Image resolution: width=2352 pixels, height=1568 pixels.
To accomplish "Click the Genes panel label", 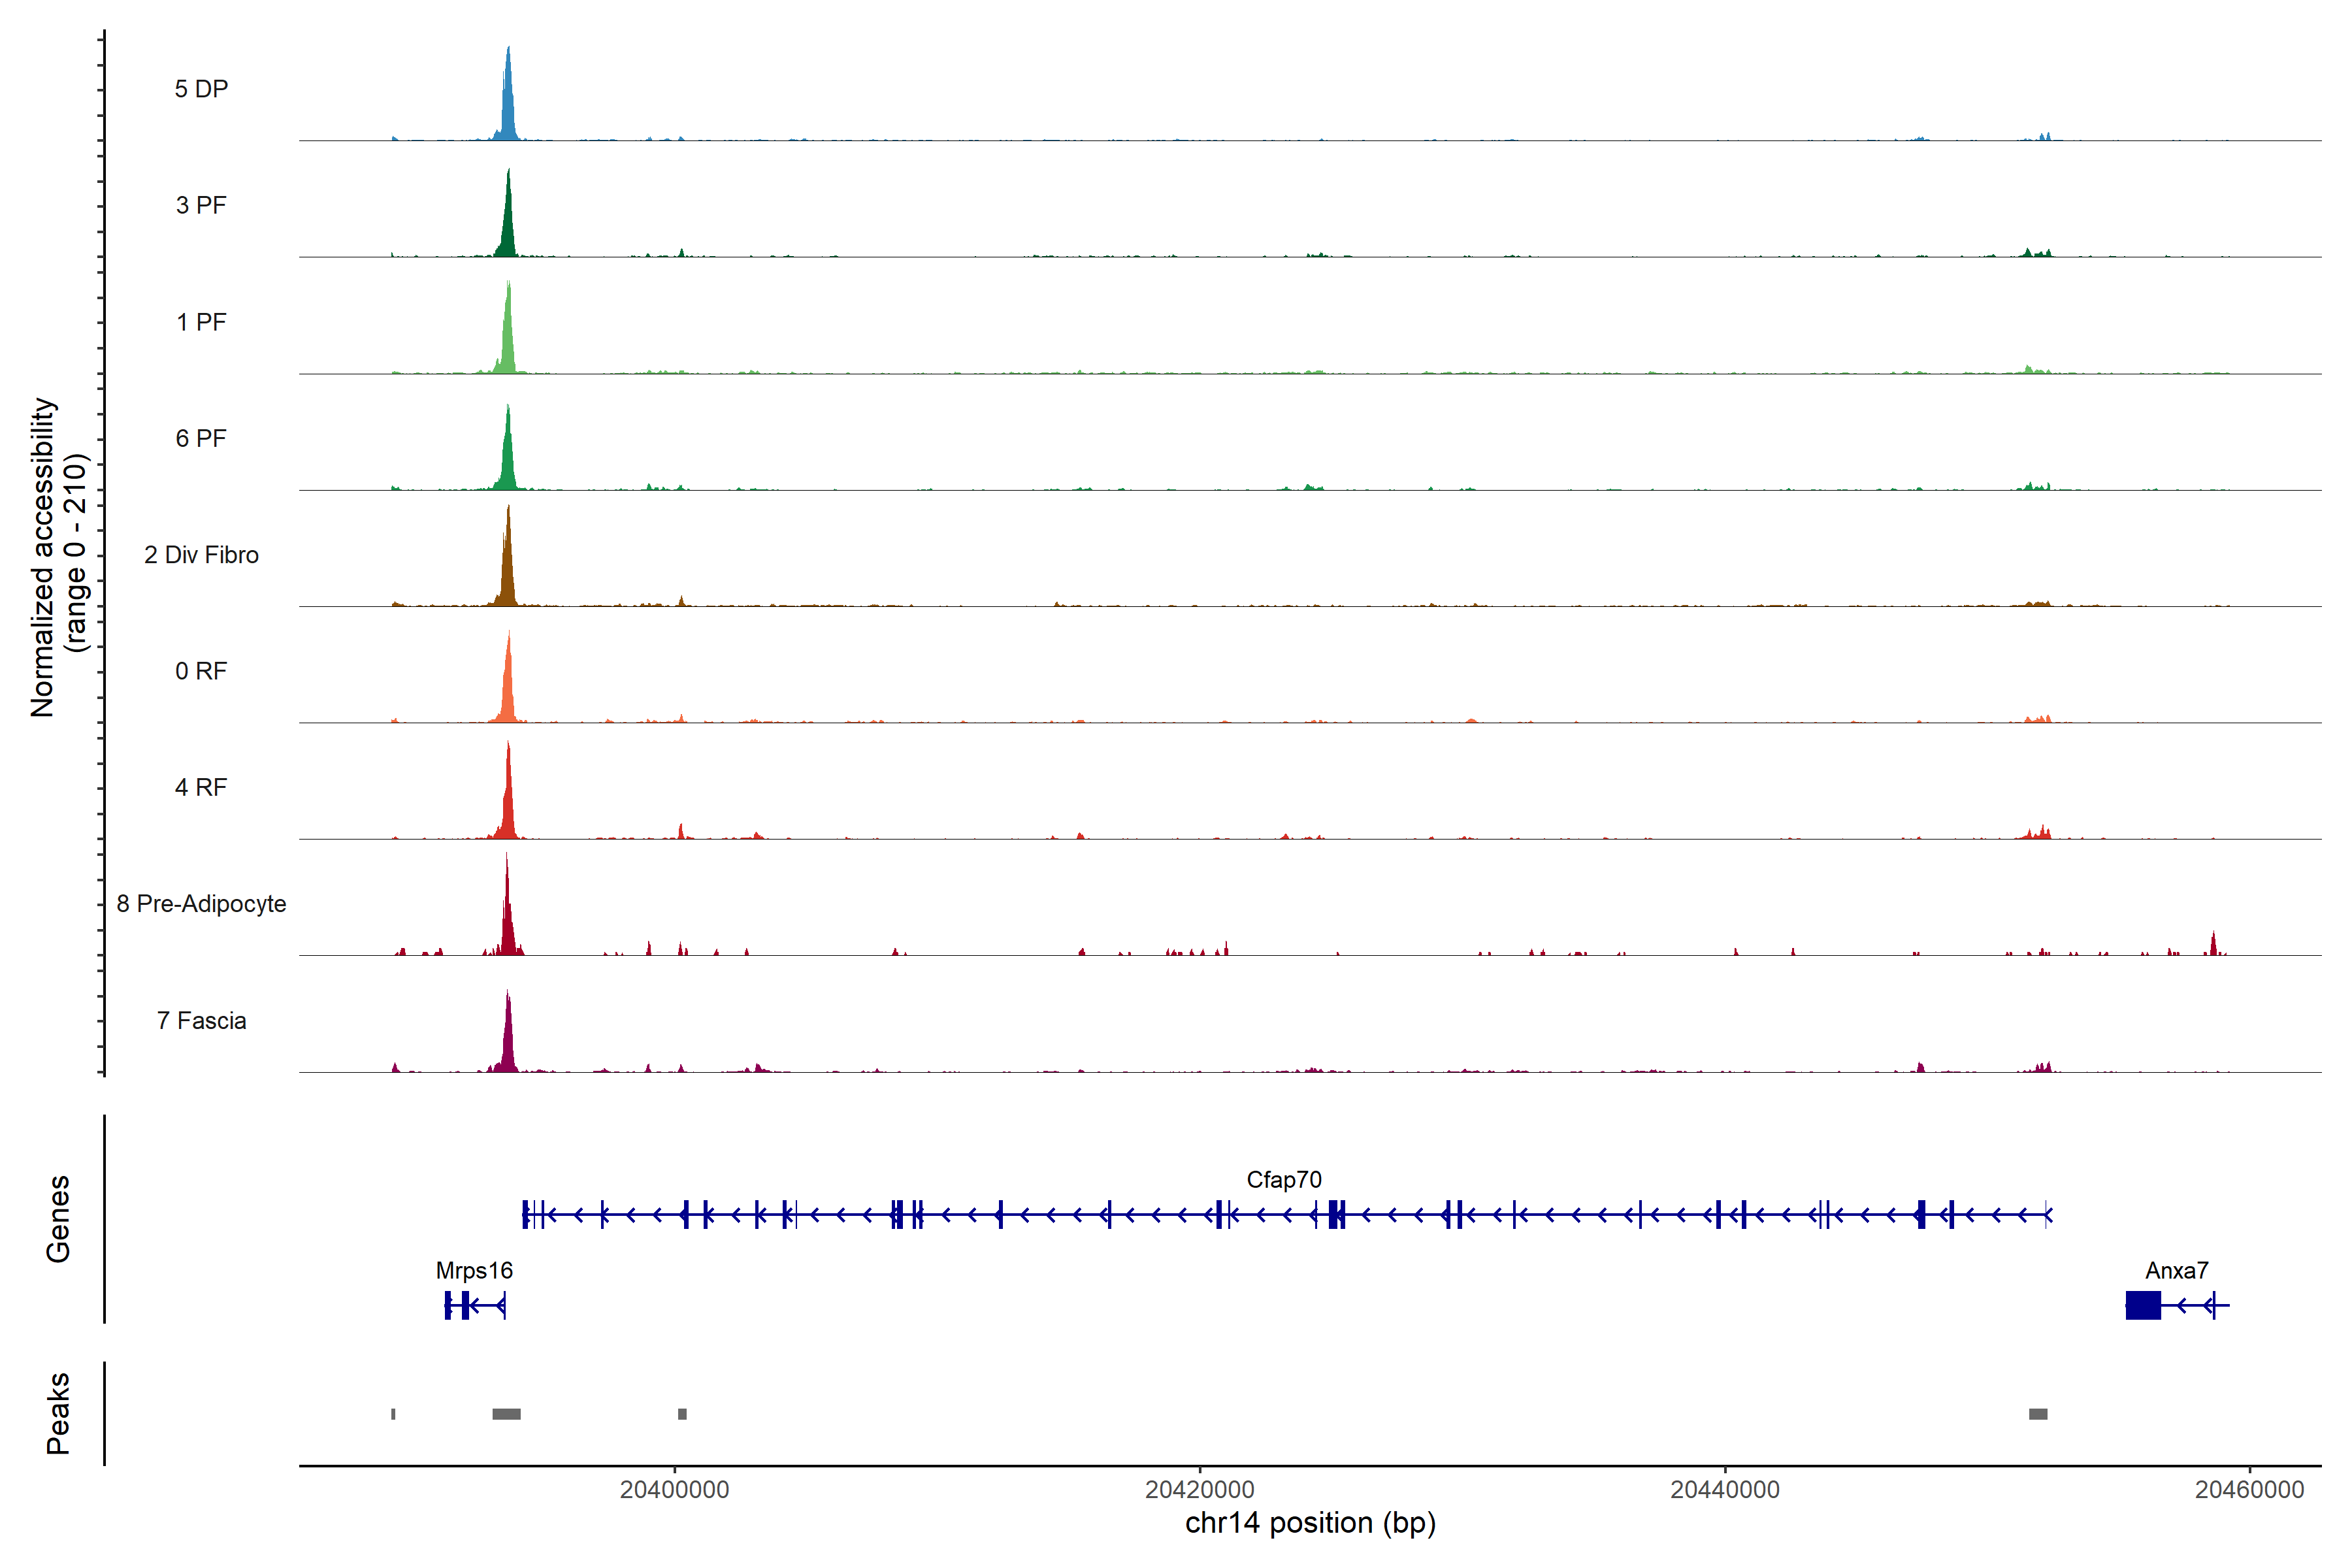I will pos(58,1219).
